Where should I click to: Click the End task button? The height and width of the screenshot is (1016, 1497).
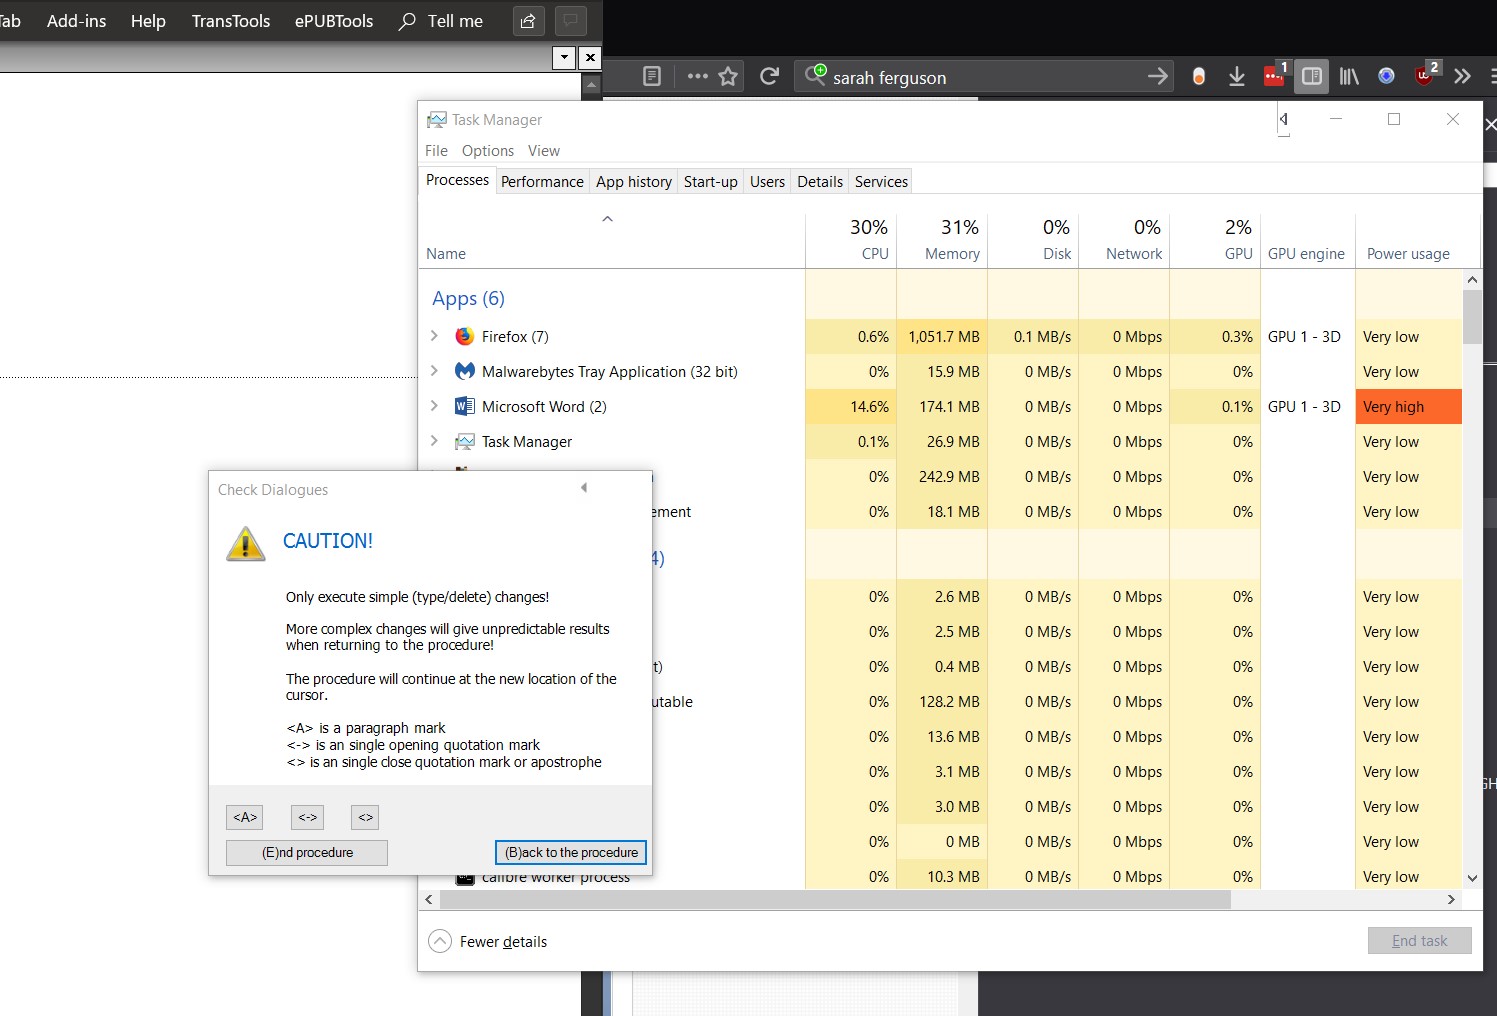[1419, 941]
